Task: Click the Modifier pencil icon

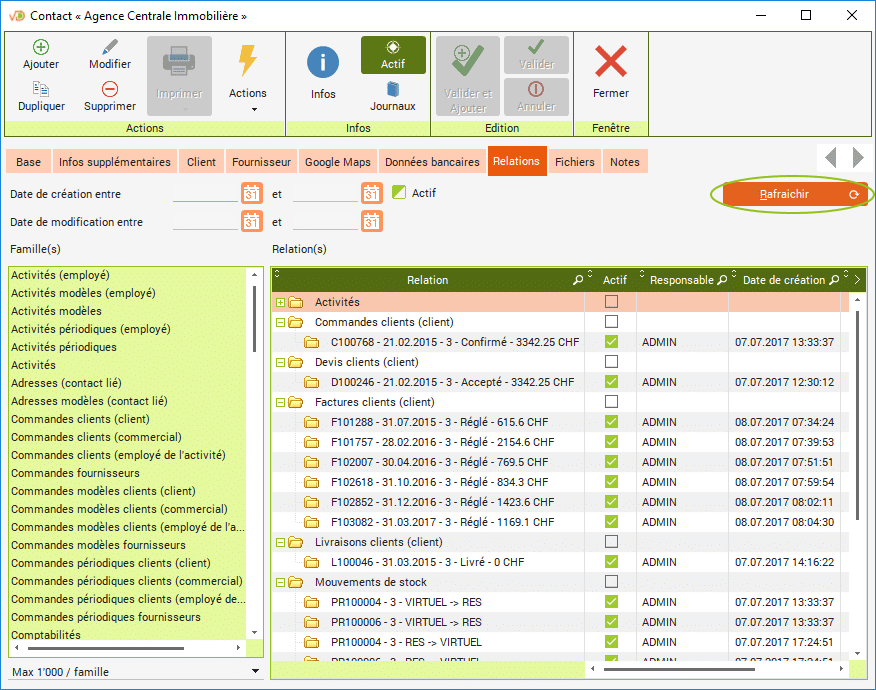Action: point(110,47)
